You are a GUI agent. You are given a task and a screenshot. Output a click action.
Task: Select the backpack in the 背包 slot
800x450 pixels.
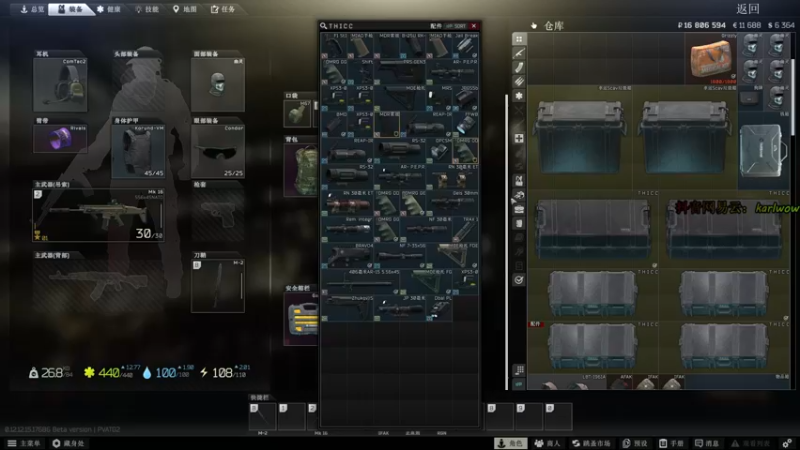(302, 170)
